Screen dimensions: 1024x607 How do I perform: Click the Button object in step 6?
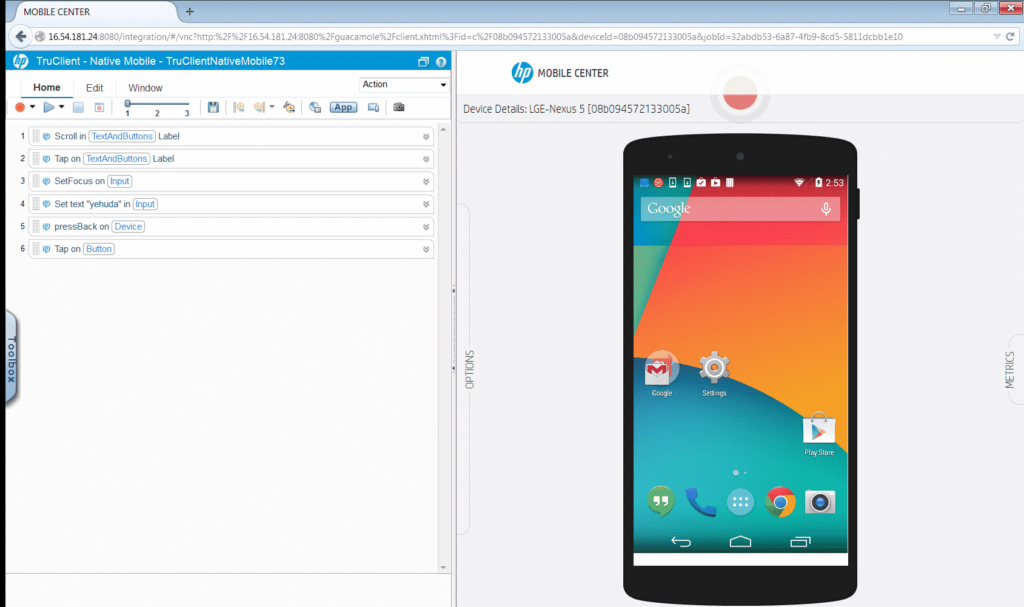point(99,249)
